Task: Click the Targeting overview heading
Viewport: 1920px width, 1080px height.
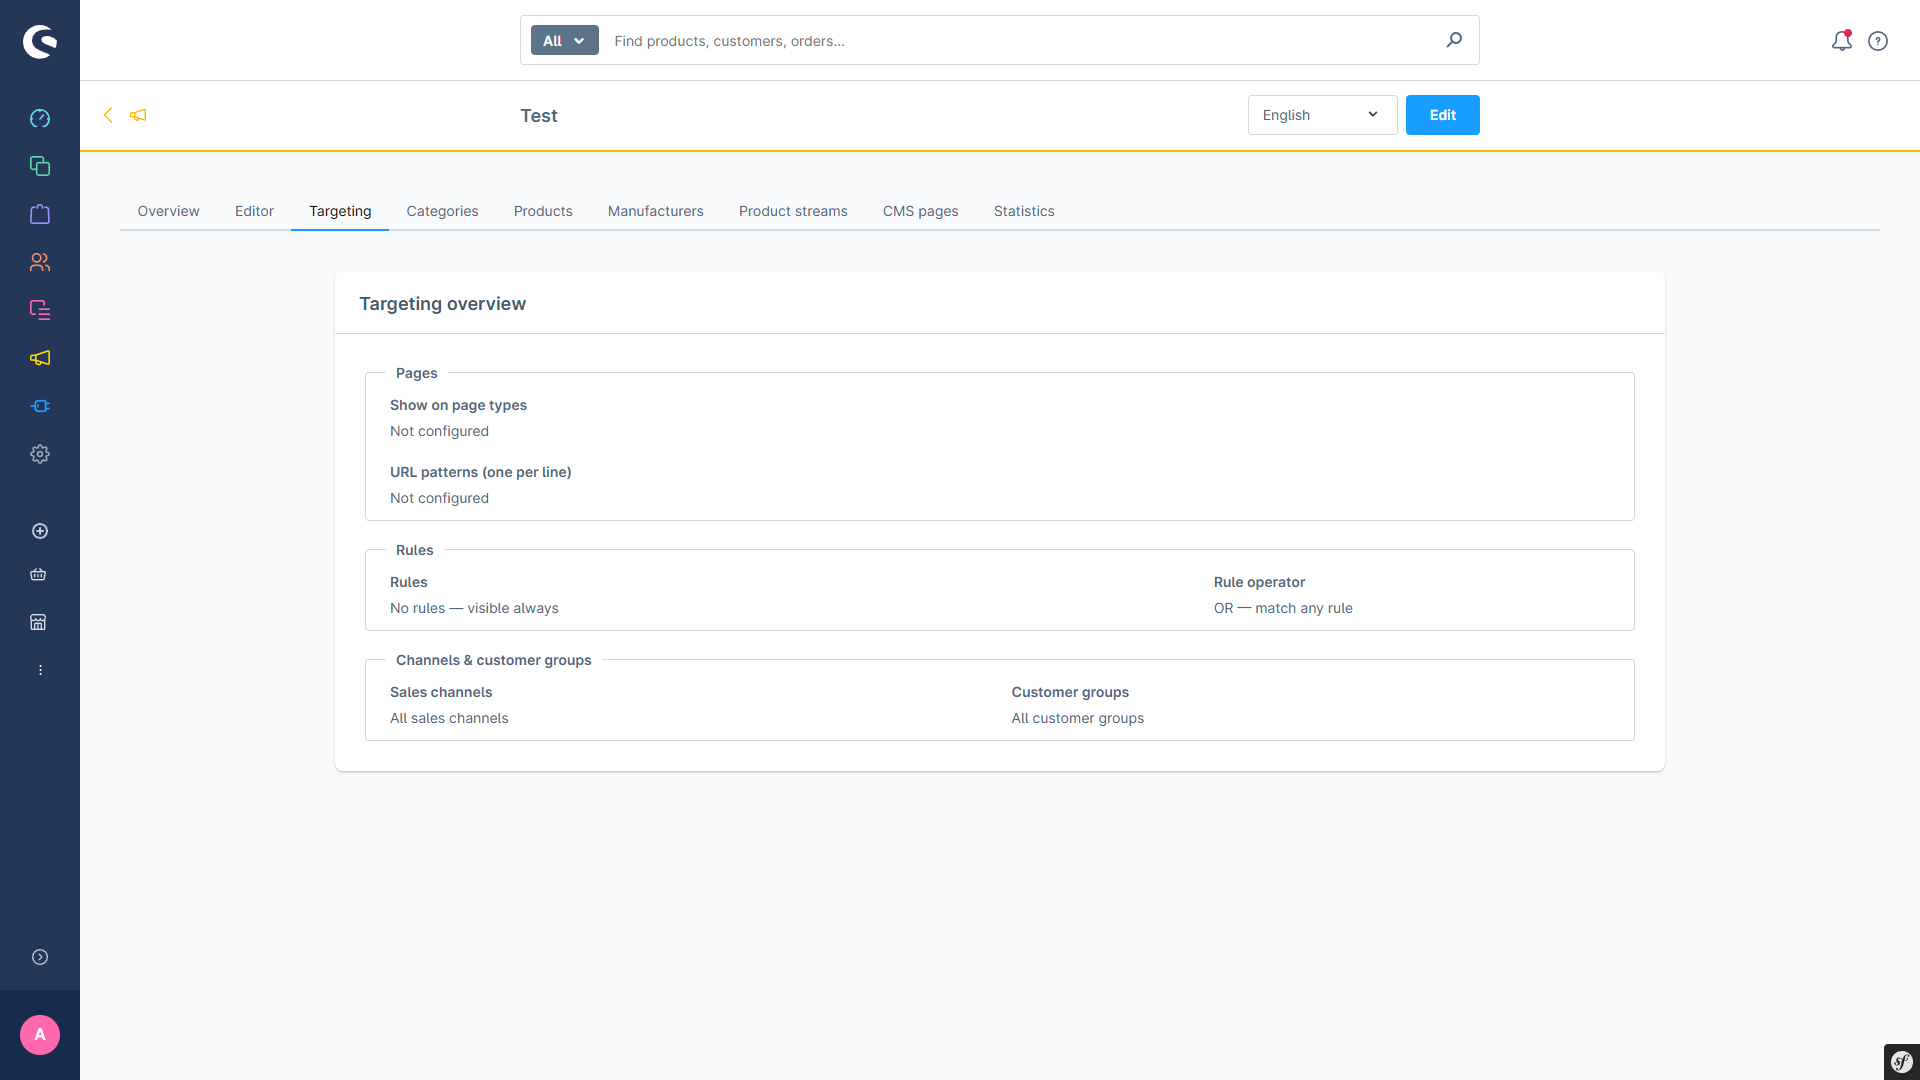Action: [442, 304]
